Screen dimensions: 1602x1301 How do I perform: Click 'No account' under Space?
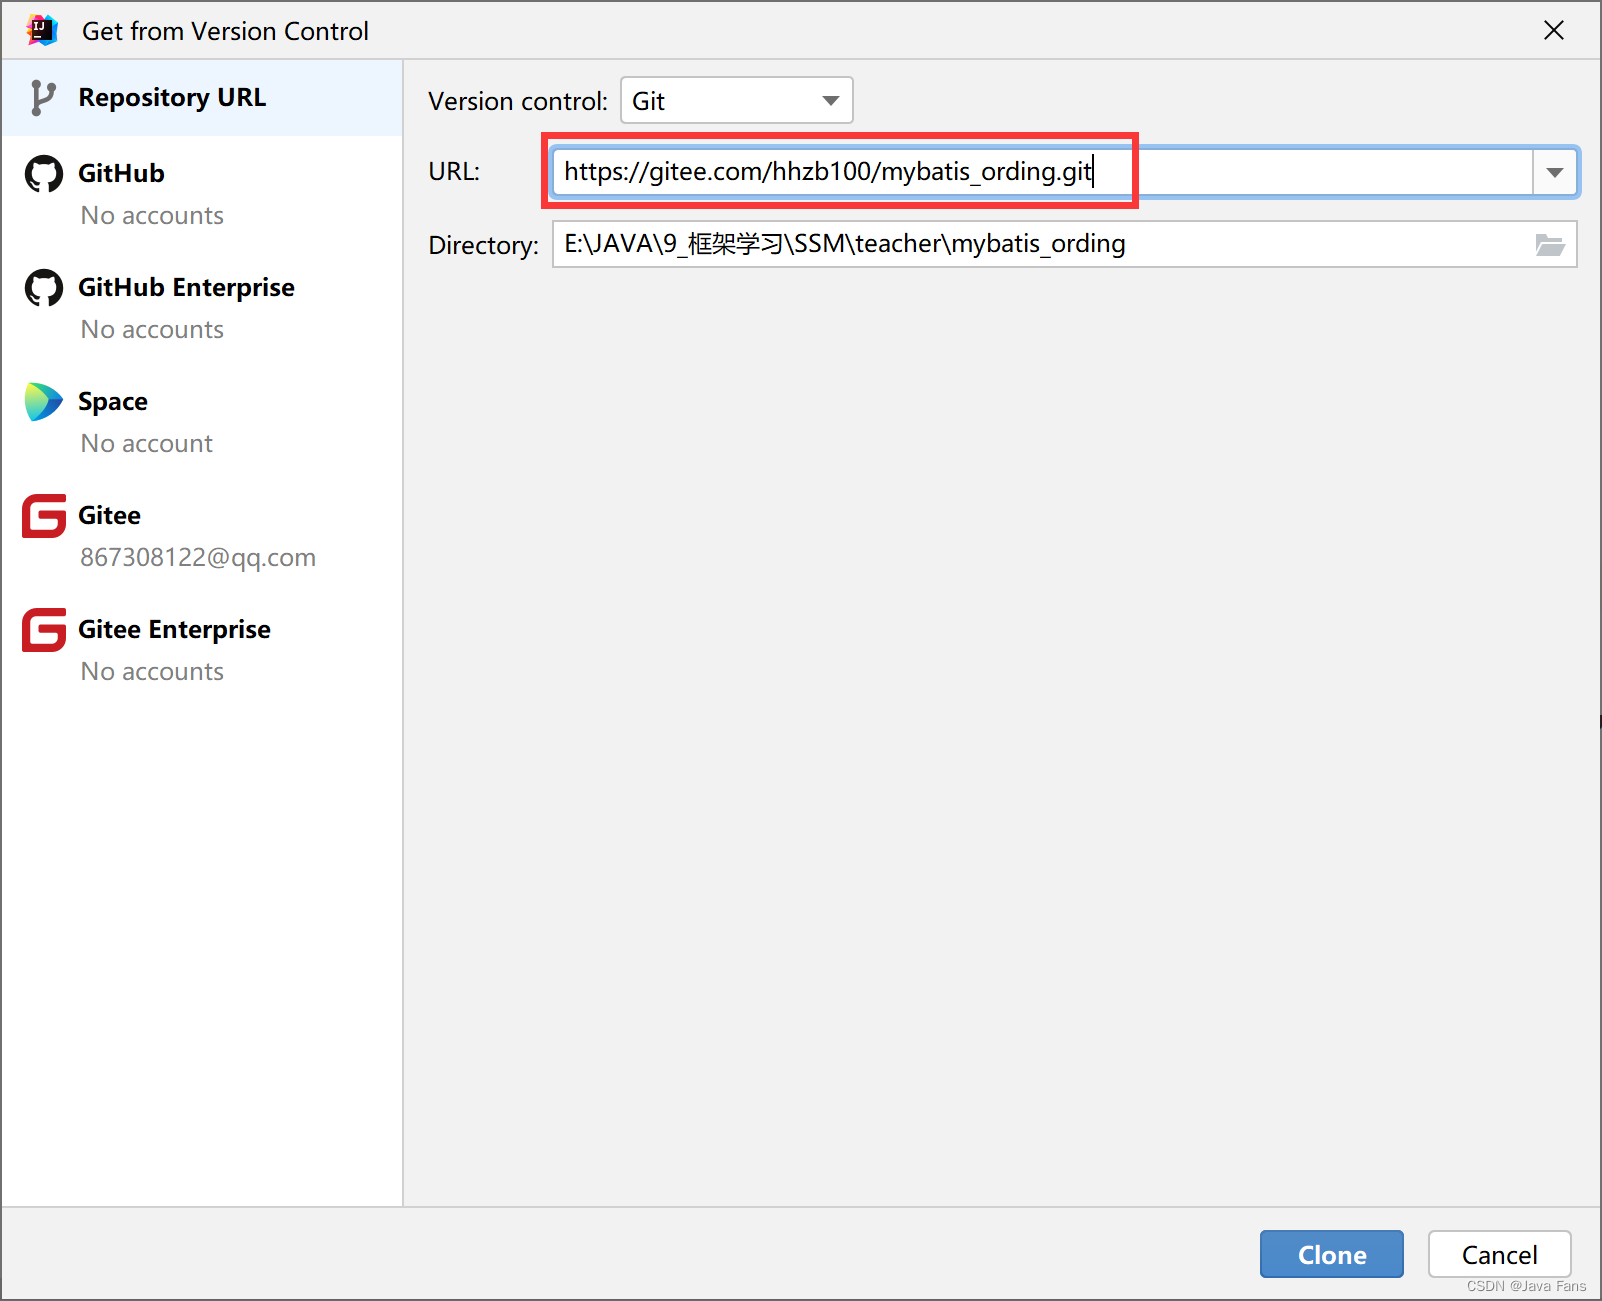(147, 443)
